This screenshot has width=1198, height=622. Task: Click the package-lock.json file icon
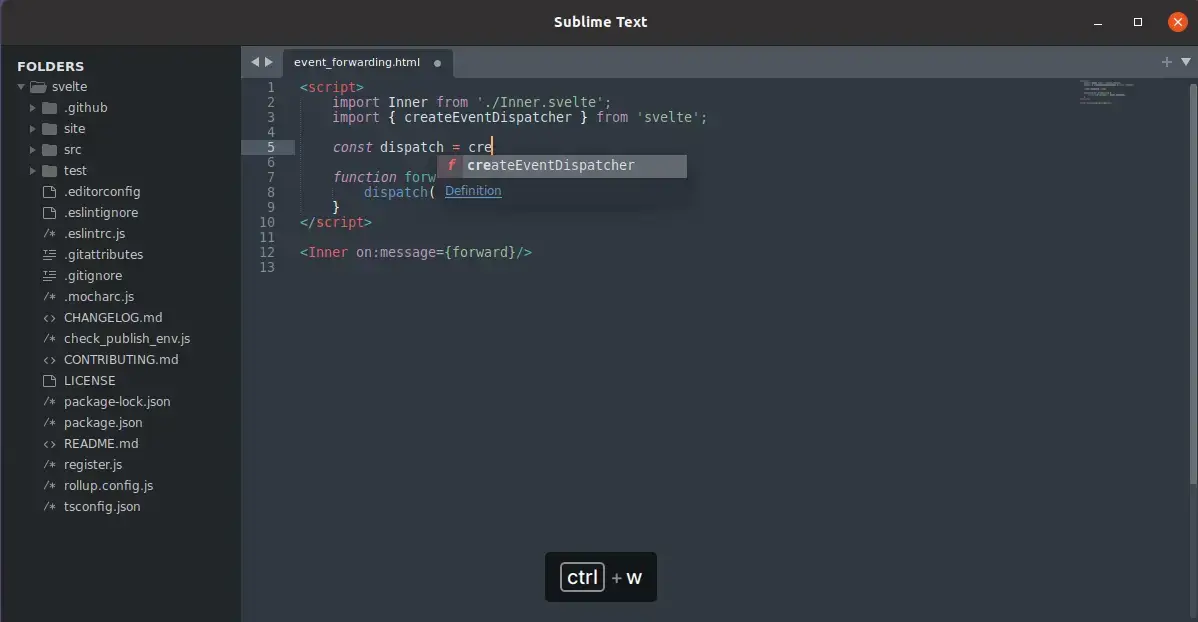[50, 402]
